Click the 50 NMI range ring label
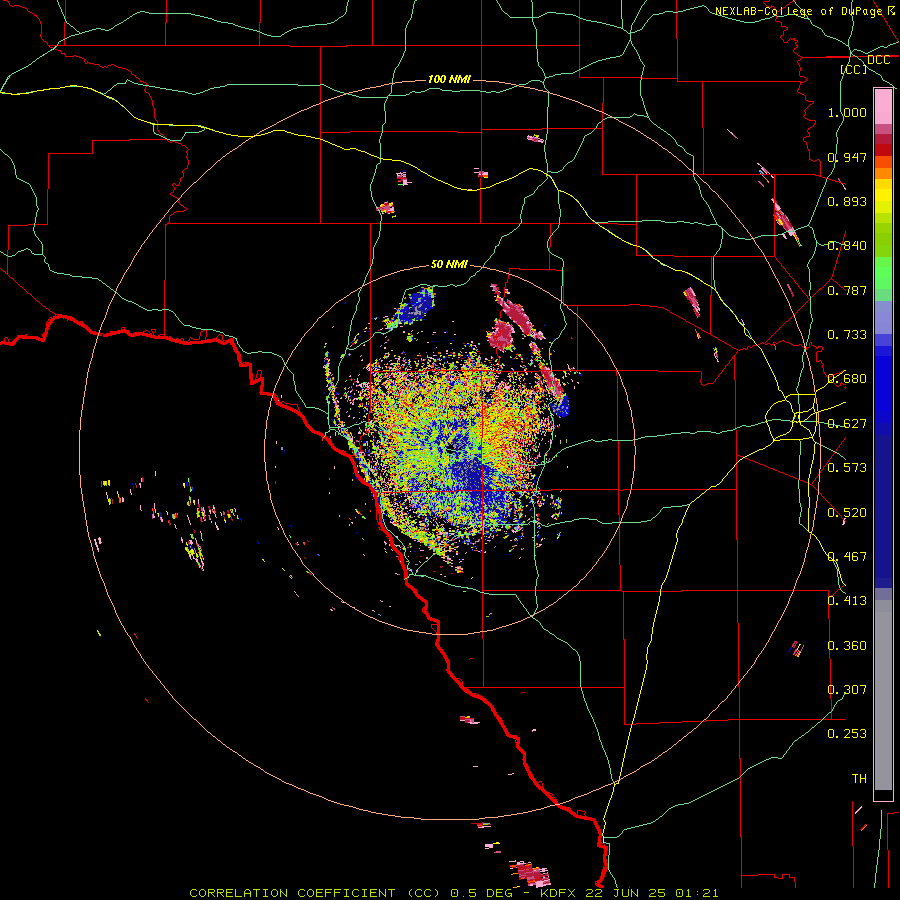Screen dimensions: 900x900 (449, 264)
